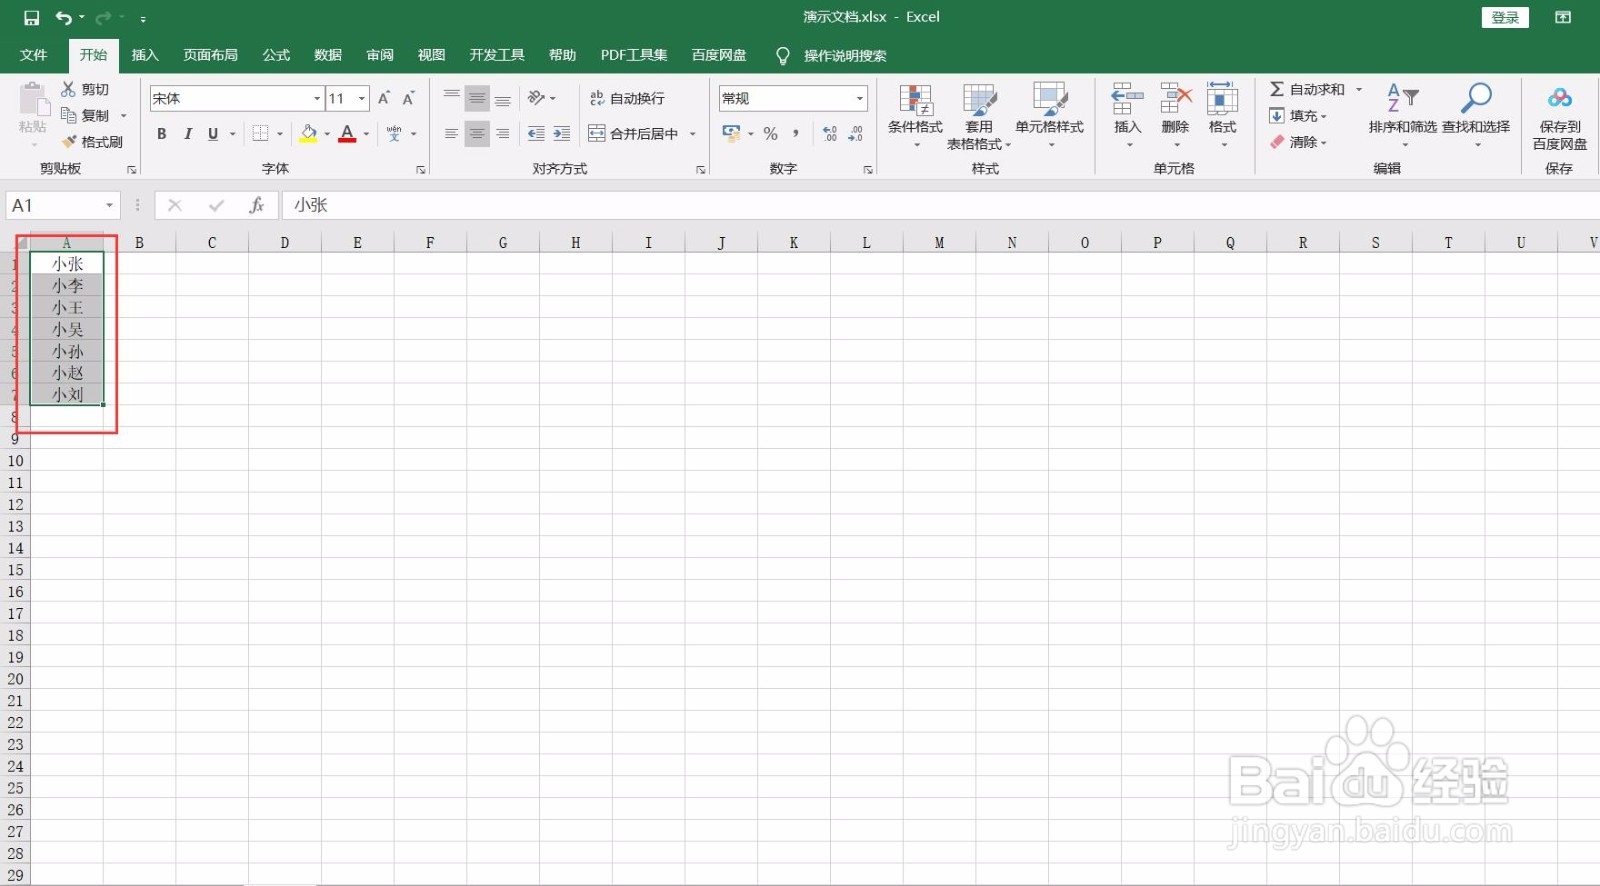
Task: Decrease font size with the smaller A
Action: [x=408, y=98]
